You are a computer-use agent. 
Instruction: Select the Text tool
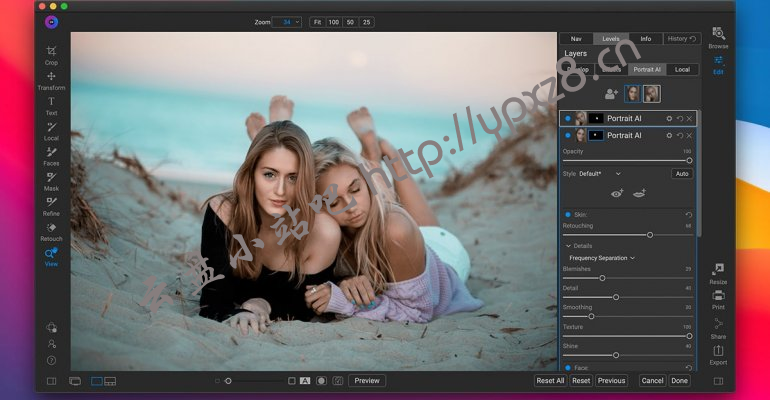[x=51, y=106]
